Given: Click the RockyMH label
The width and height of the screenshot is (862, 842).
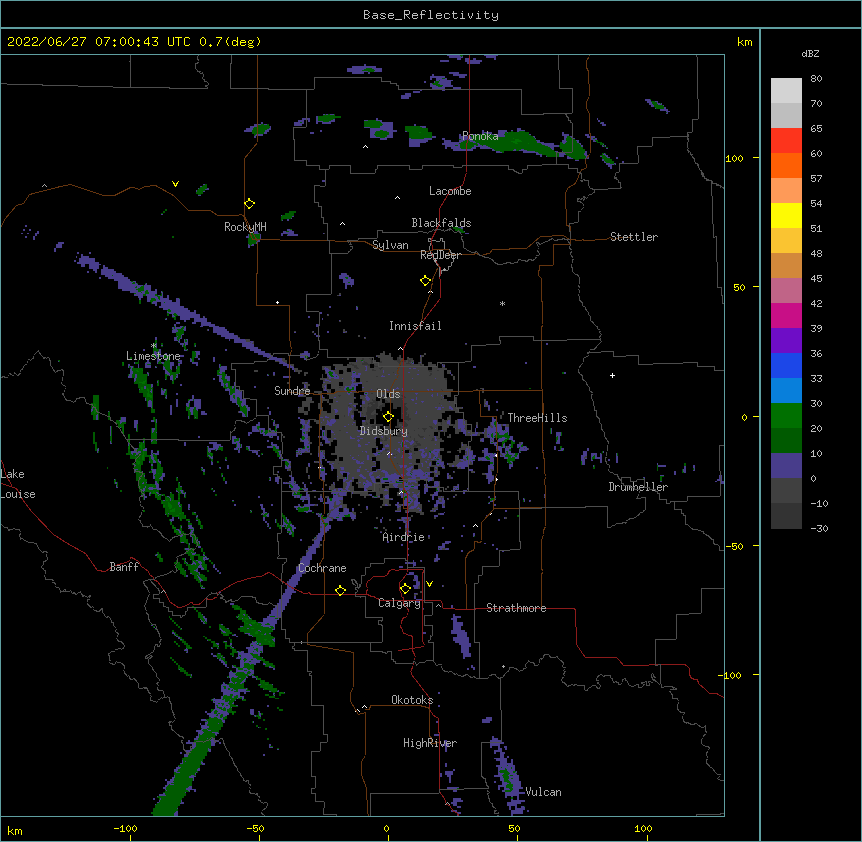Looking at the screenshot, I should (245, 227).
